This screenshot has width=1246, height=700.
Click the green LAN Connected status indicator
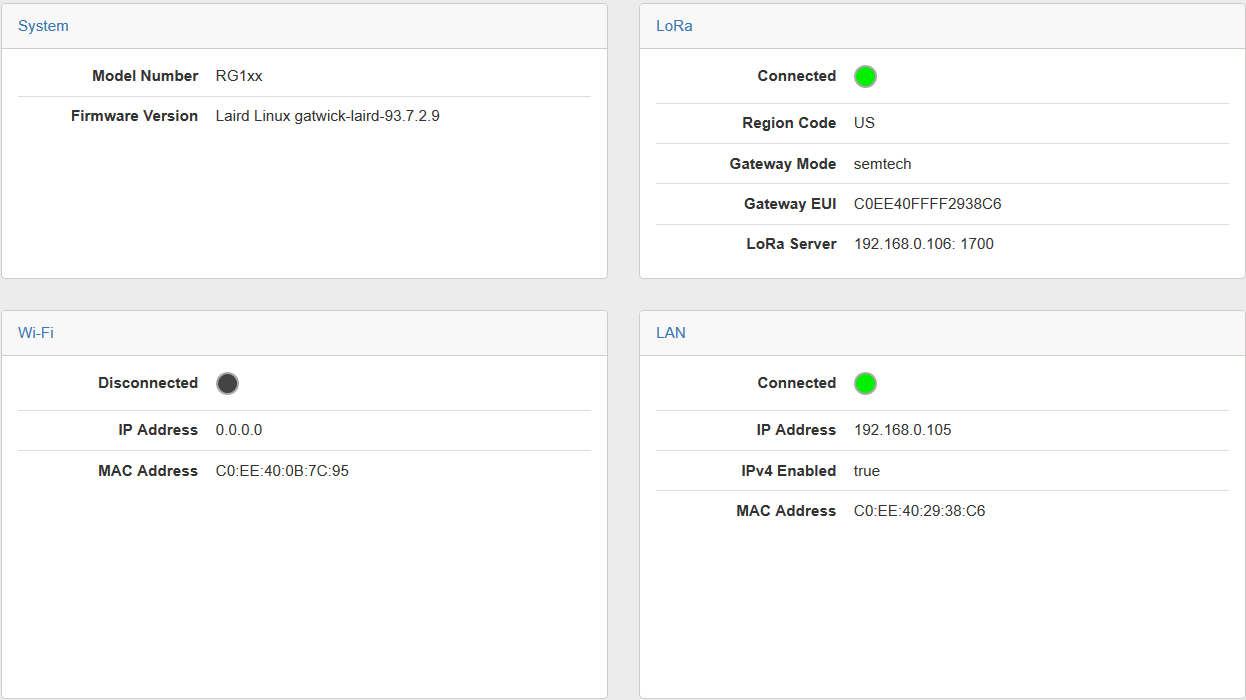coord(865,383)
